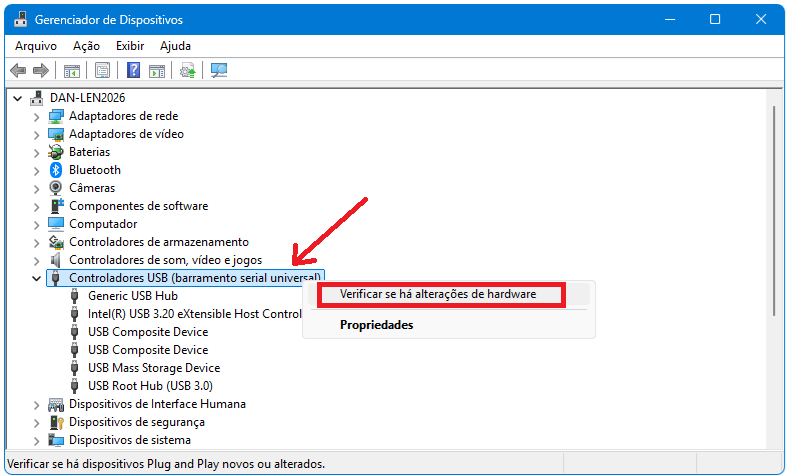Select Intel(R) USB 3.20 eXtensible Host Controller
The height and width of the screenshot is (475, 786).
pyautogui.click(x=195, y=314)
